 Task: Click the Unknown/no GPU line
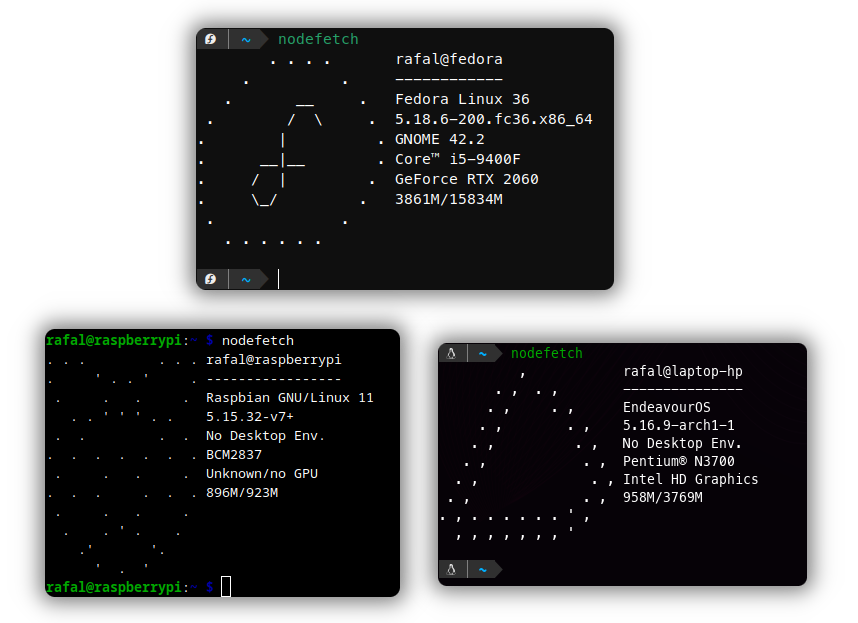click(x=262, y=474)
